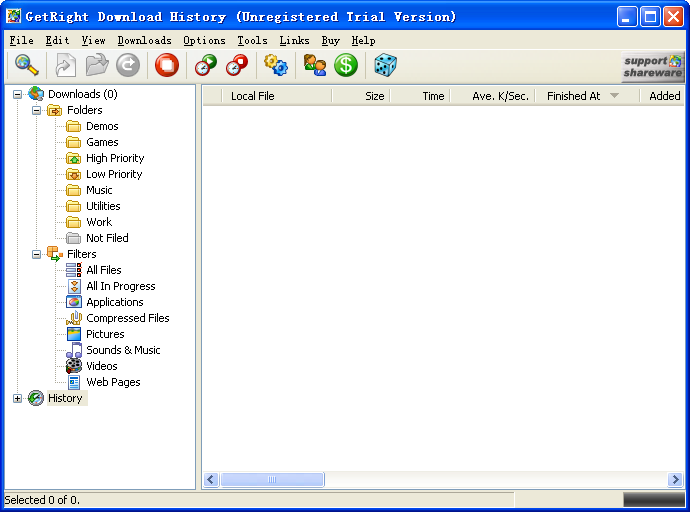Click the horizontal scrollbar left arrow
Screen dimensions: 690x512
(x=211, y=479)
